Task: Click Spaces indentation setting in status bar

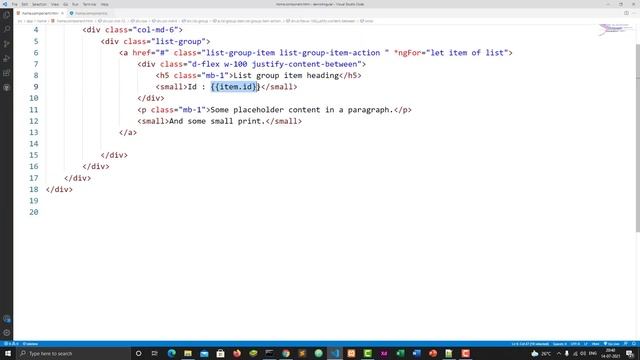Action: click(560, 344)
